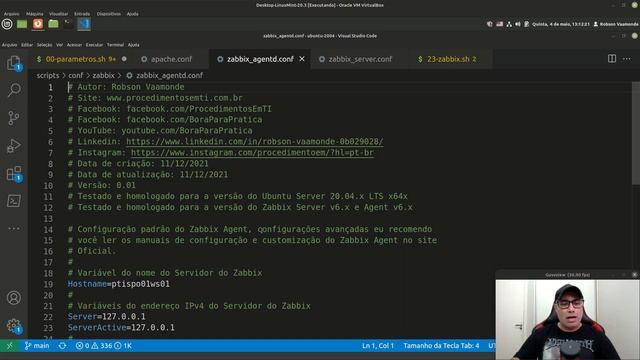640x360 pixels.
Task: Click the conf breadcrumb segment
Action: 76,76
